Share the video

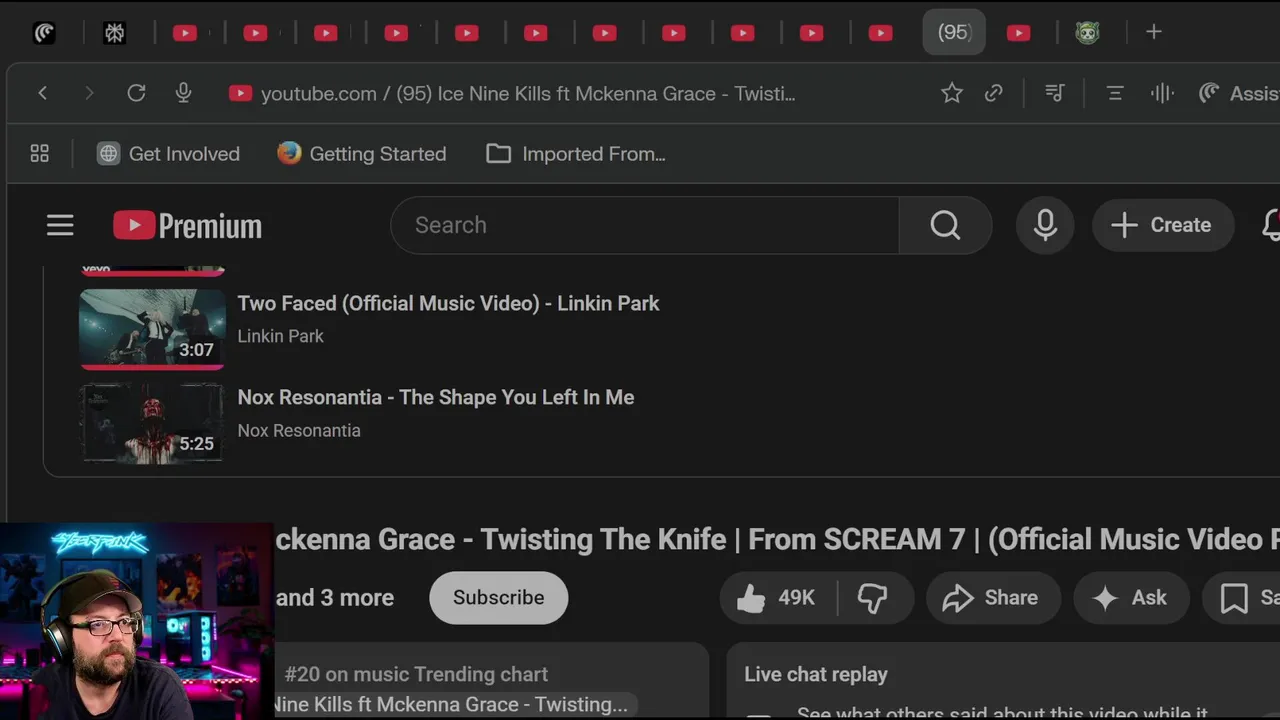pos(991,598)
